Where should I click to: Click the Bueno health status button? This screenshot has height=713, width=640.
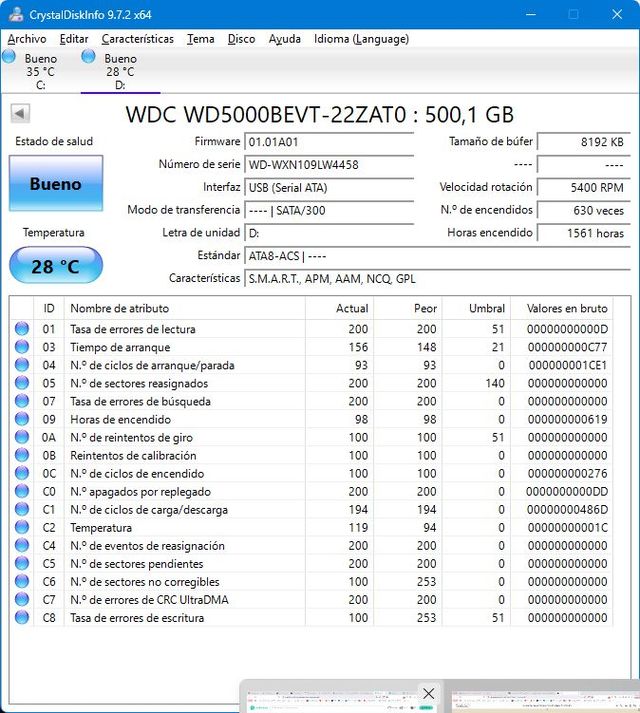(x=56, y=183)
